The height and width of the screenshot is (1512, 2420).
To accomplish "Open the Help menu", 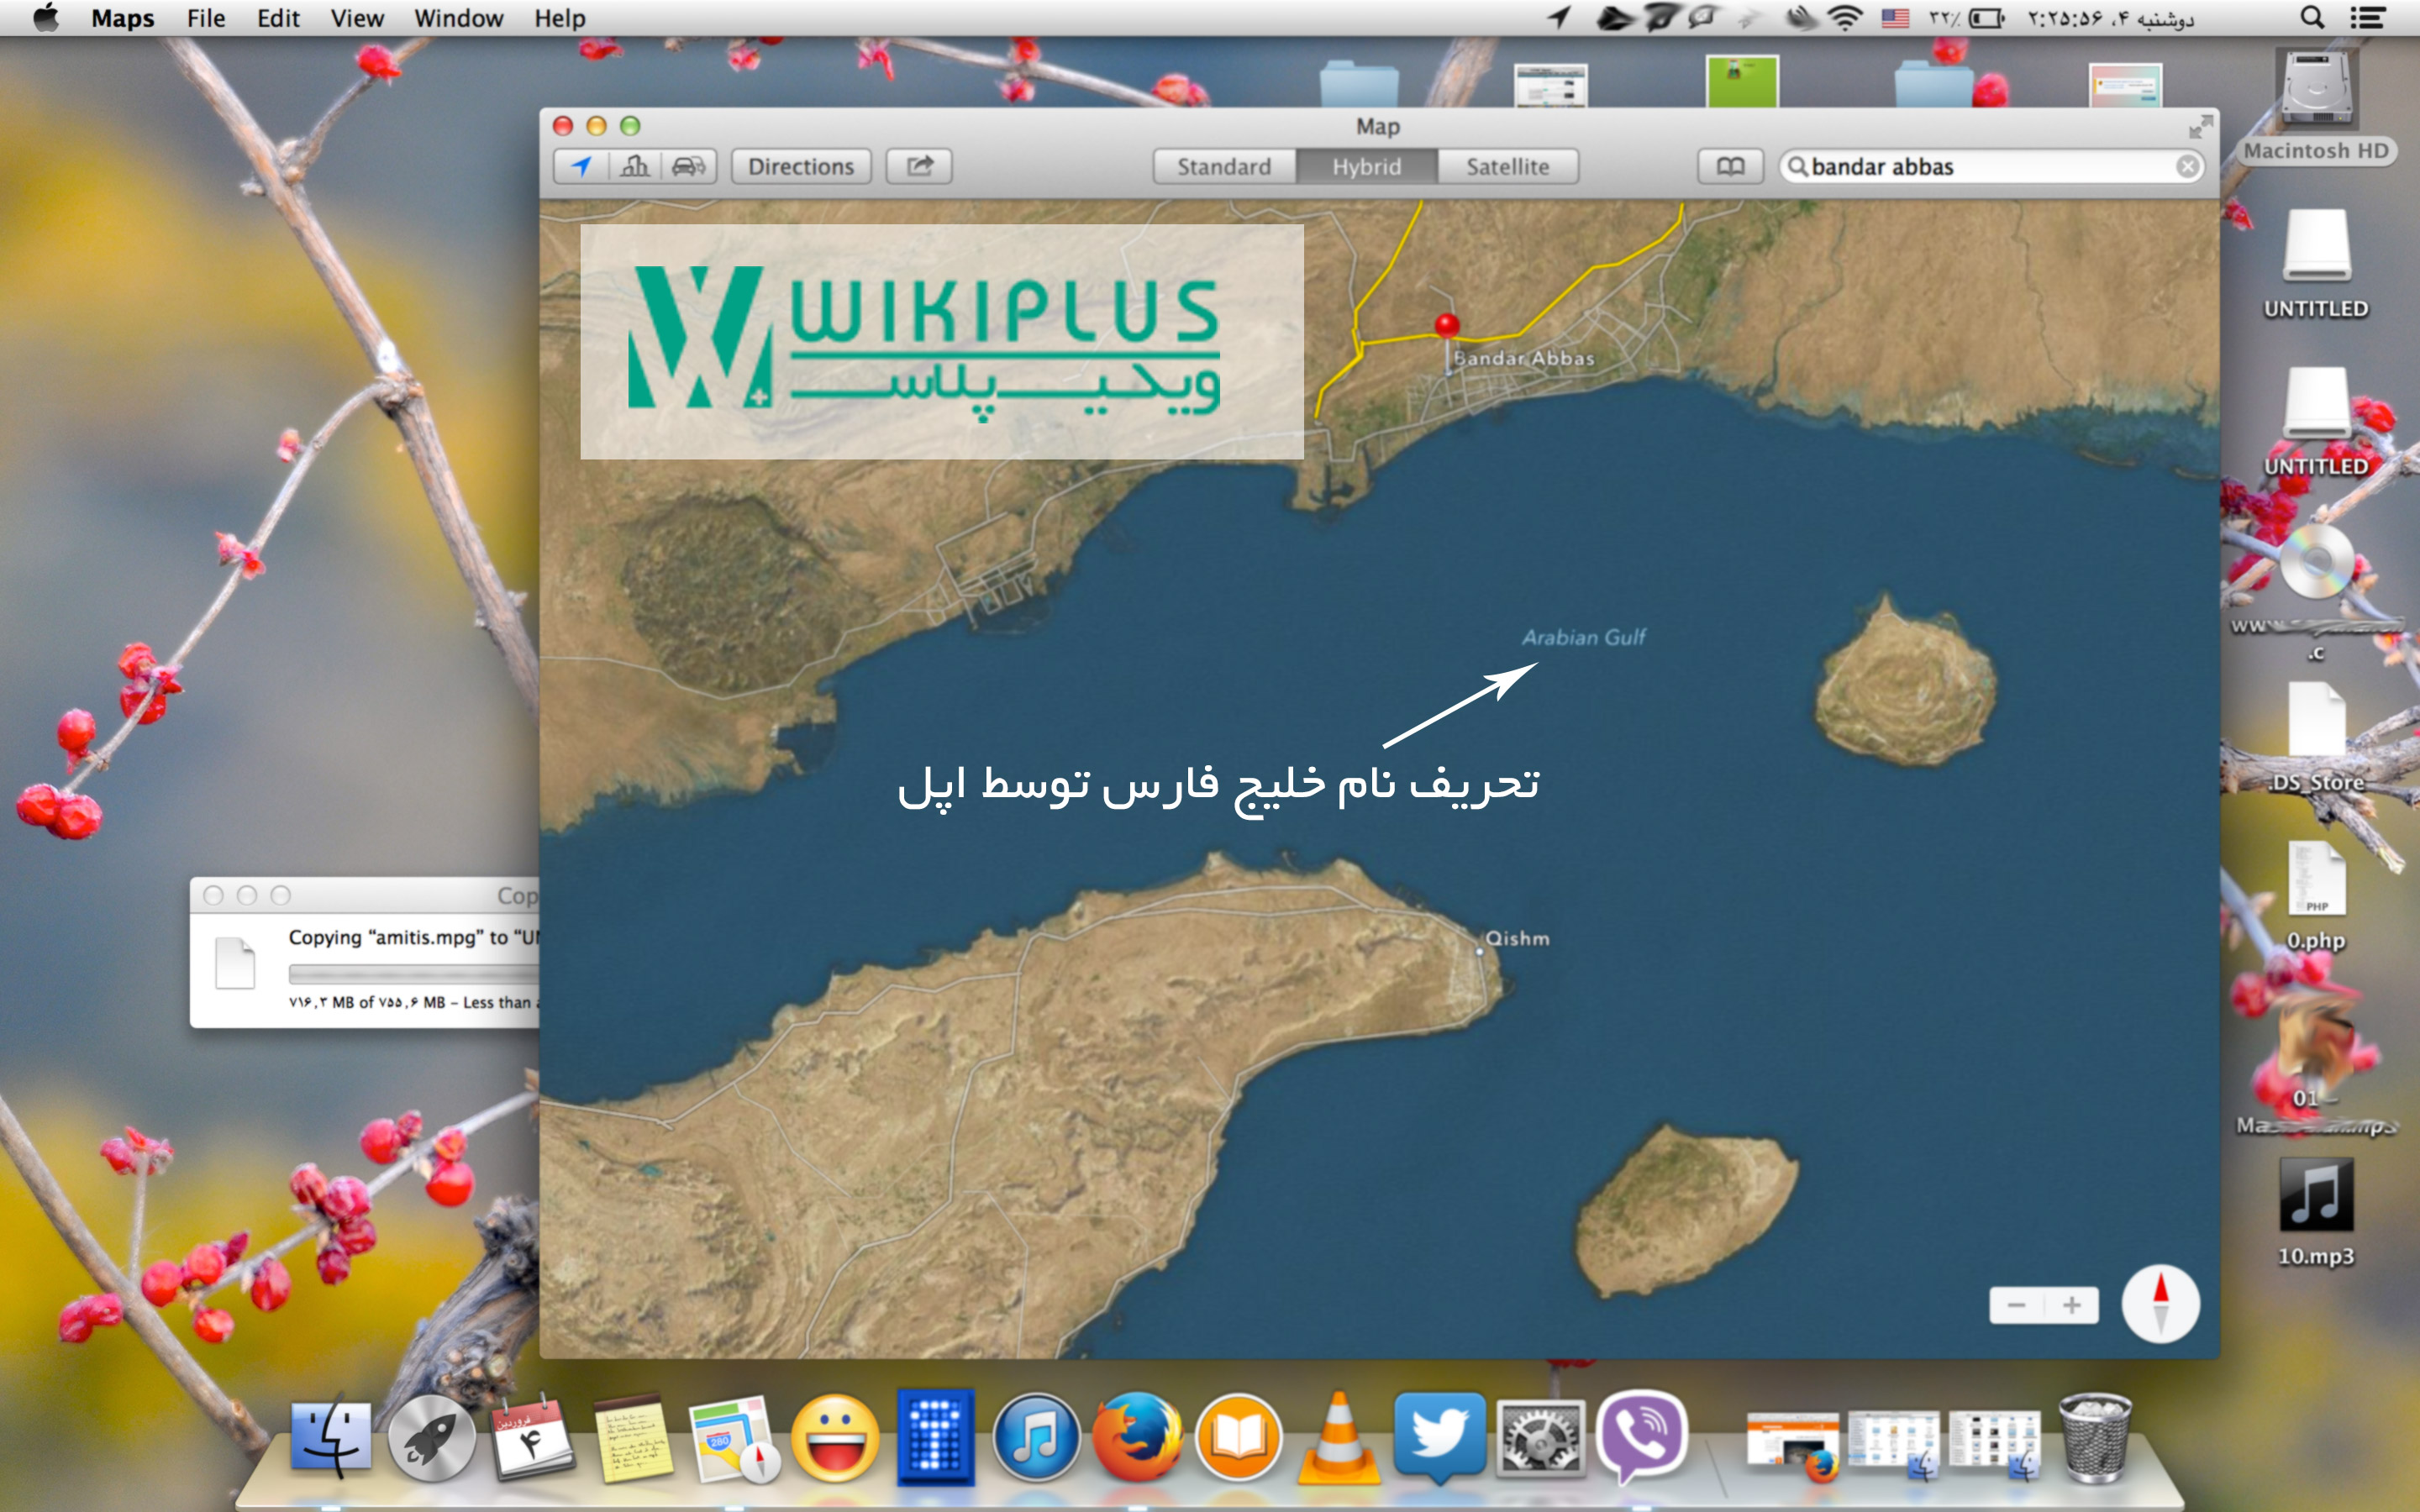I will click(559, 18).
